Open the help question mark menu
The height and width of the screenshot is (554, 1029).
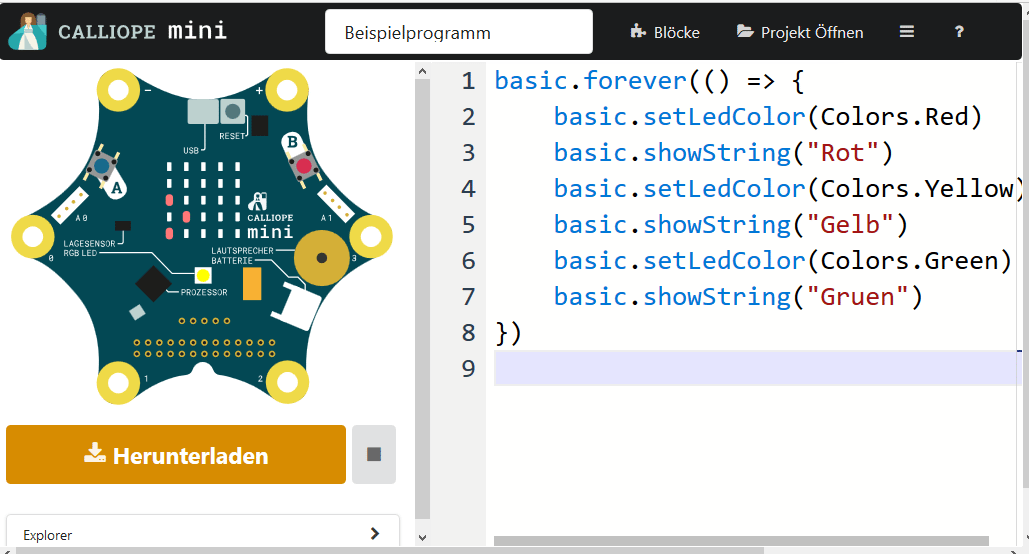click(x=959, y=32)
